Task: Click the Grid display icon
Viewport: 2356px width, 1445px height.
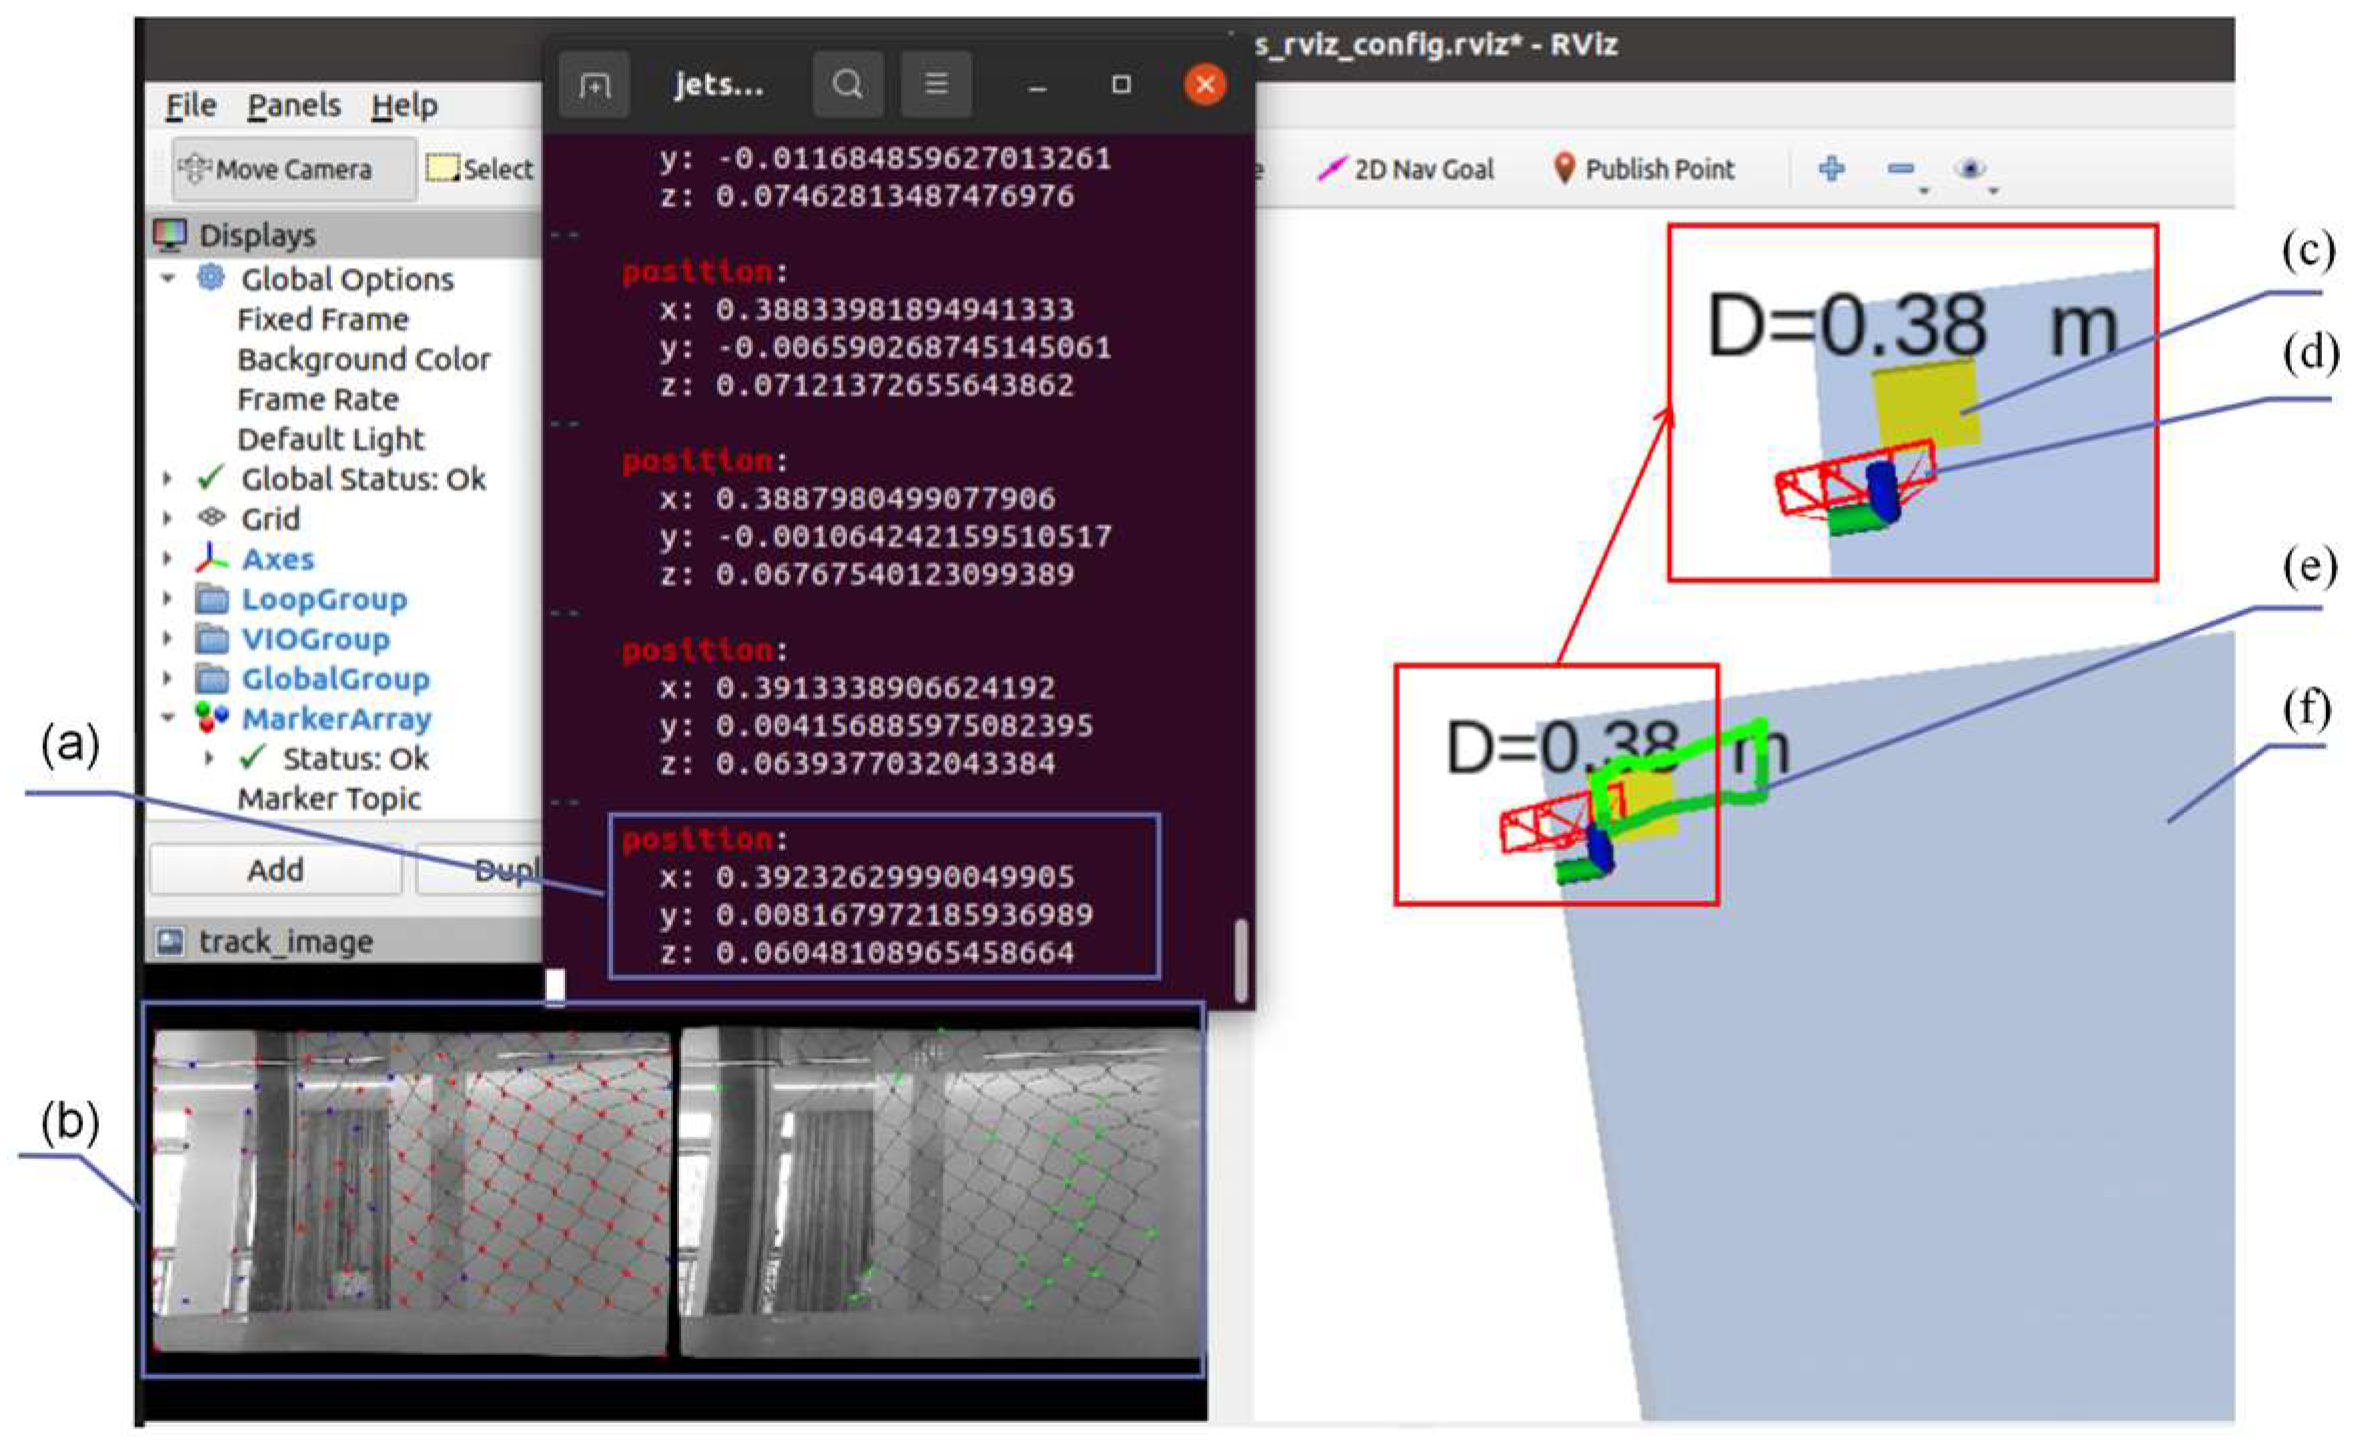Action: click(211, 518)
